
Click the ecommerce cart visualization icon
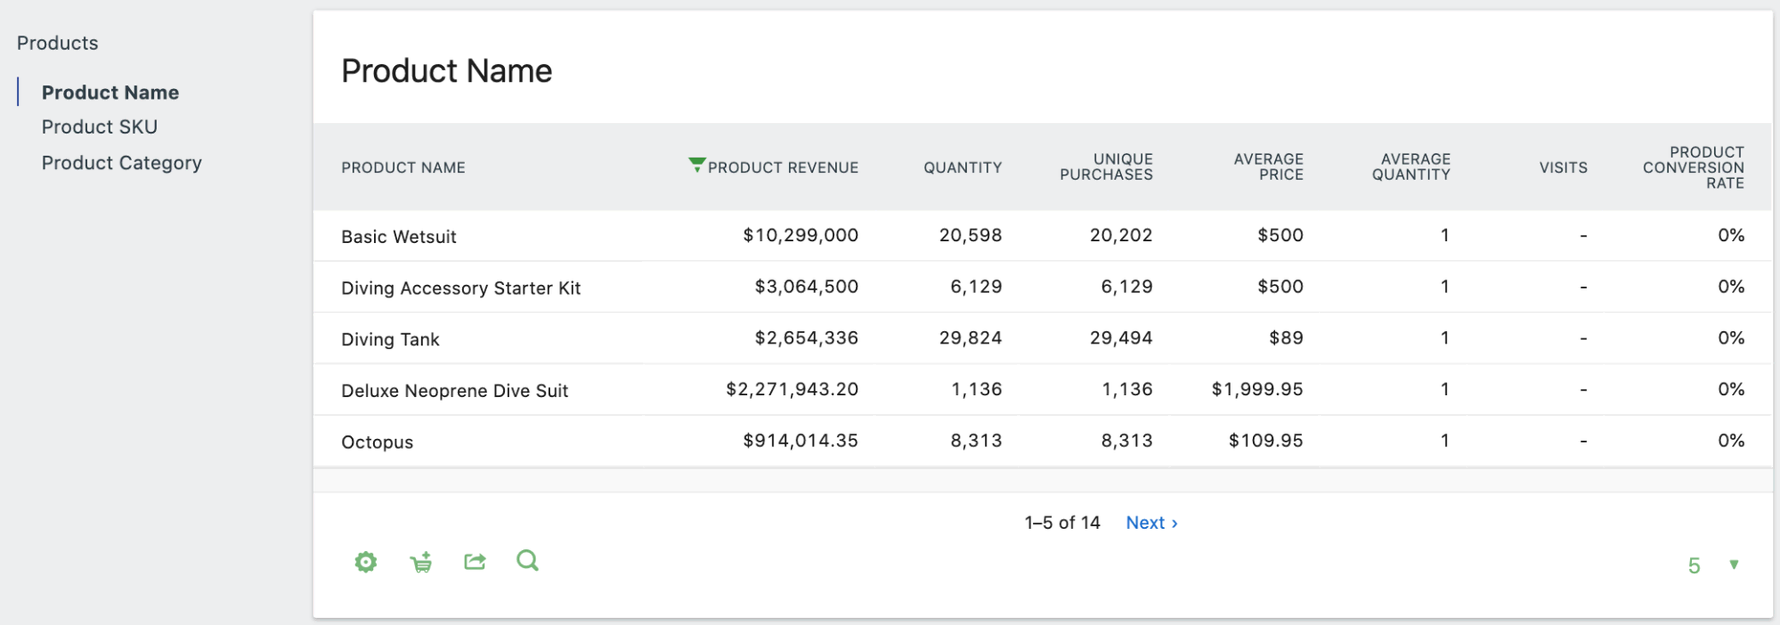point(421,562)
